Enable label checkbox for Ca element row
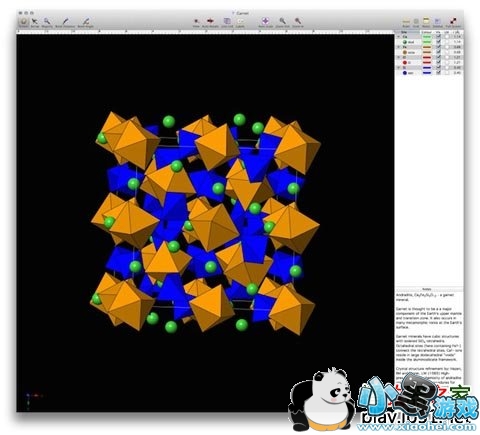The height and width of the screenshot is (435, 480). pos(447,37)
